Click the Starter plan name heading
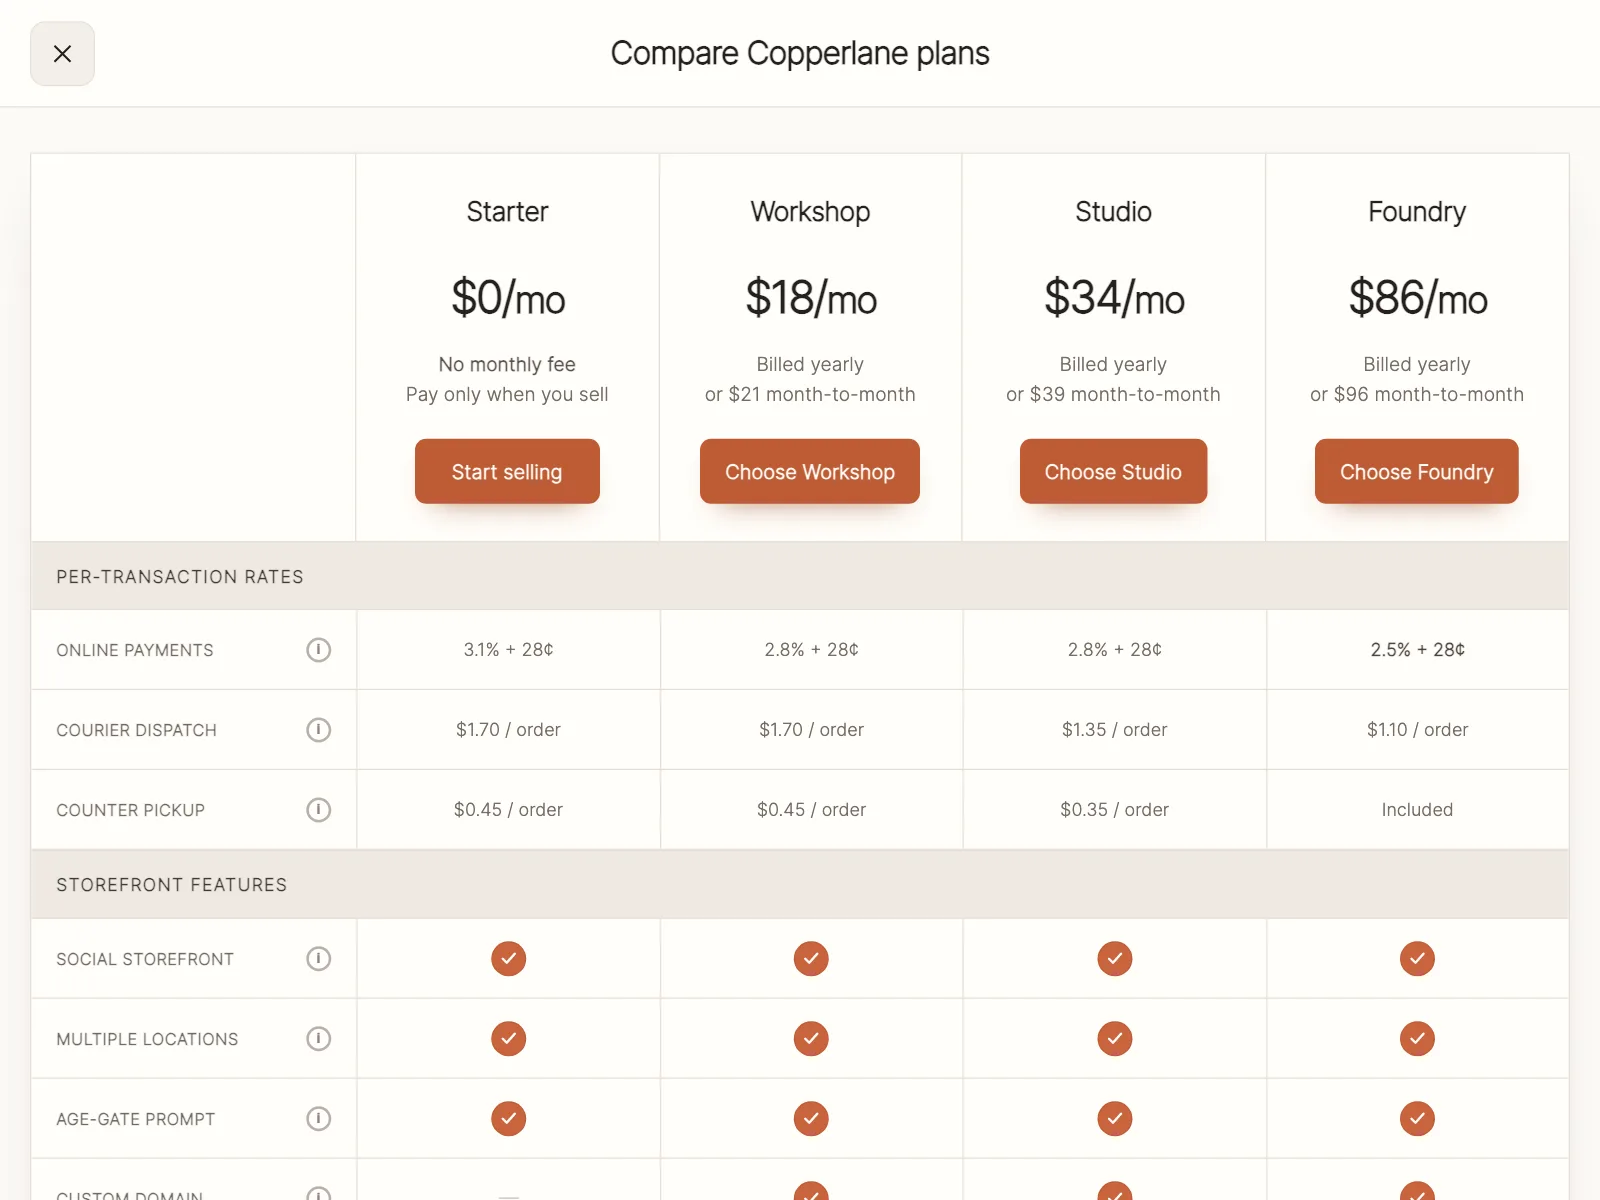This screenshot has width=1600, height=1200. [x=507, y=212]
